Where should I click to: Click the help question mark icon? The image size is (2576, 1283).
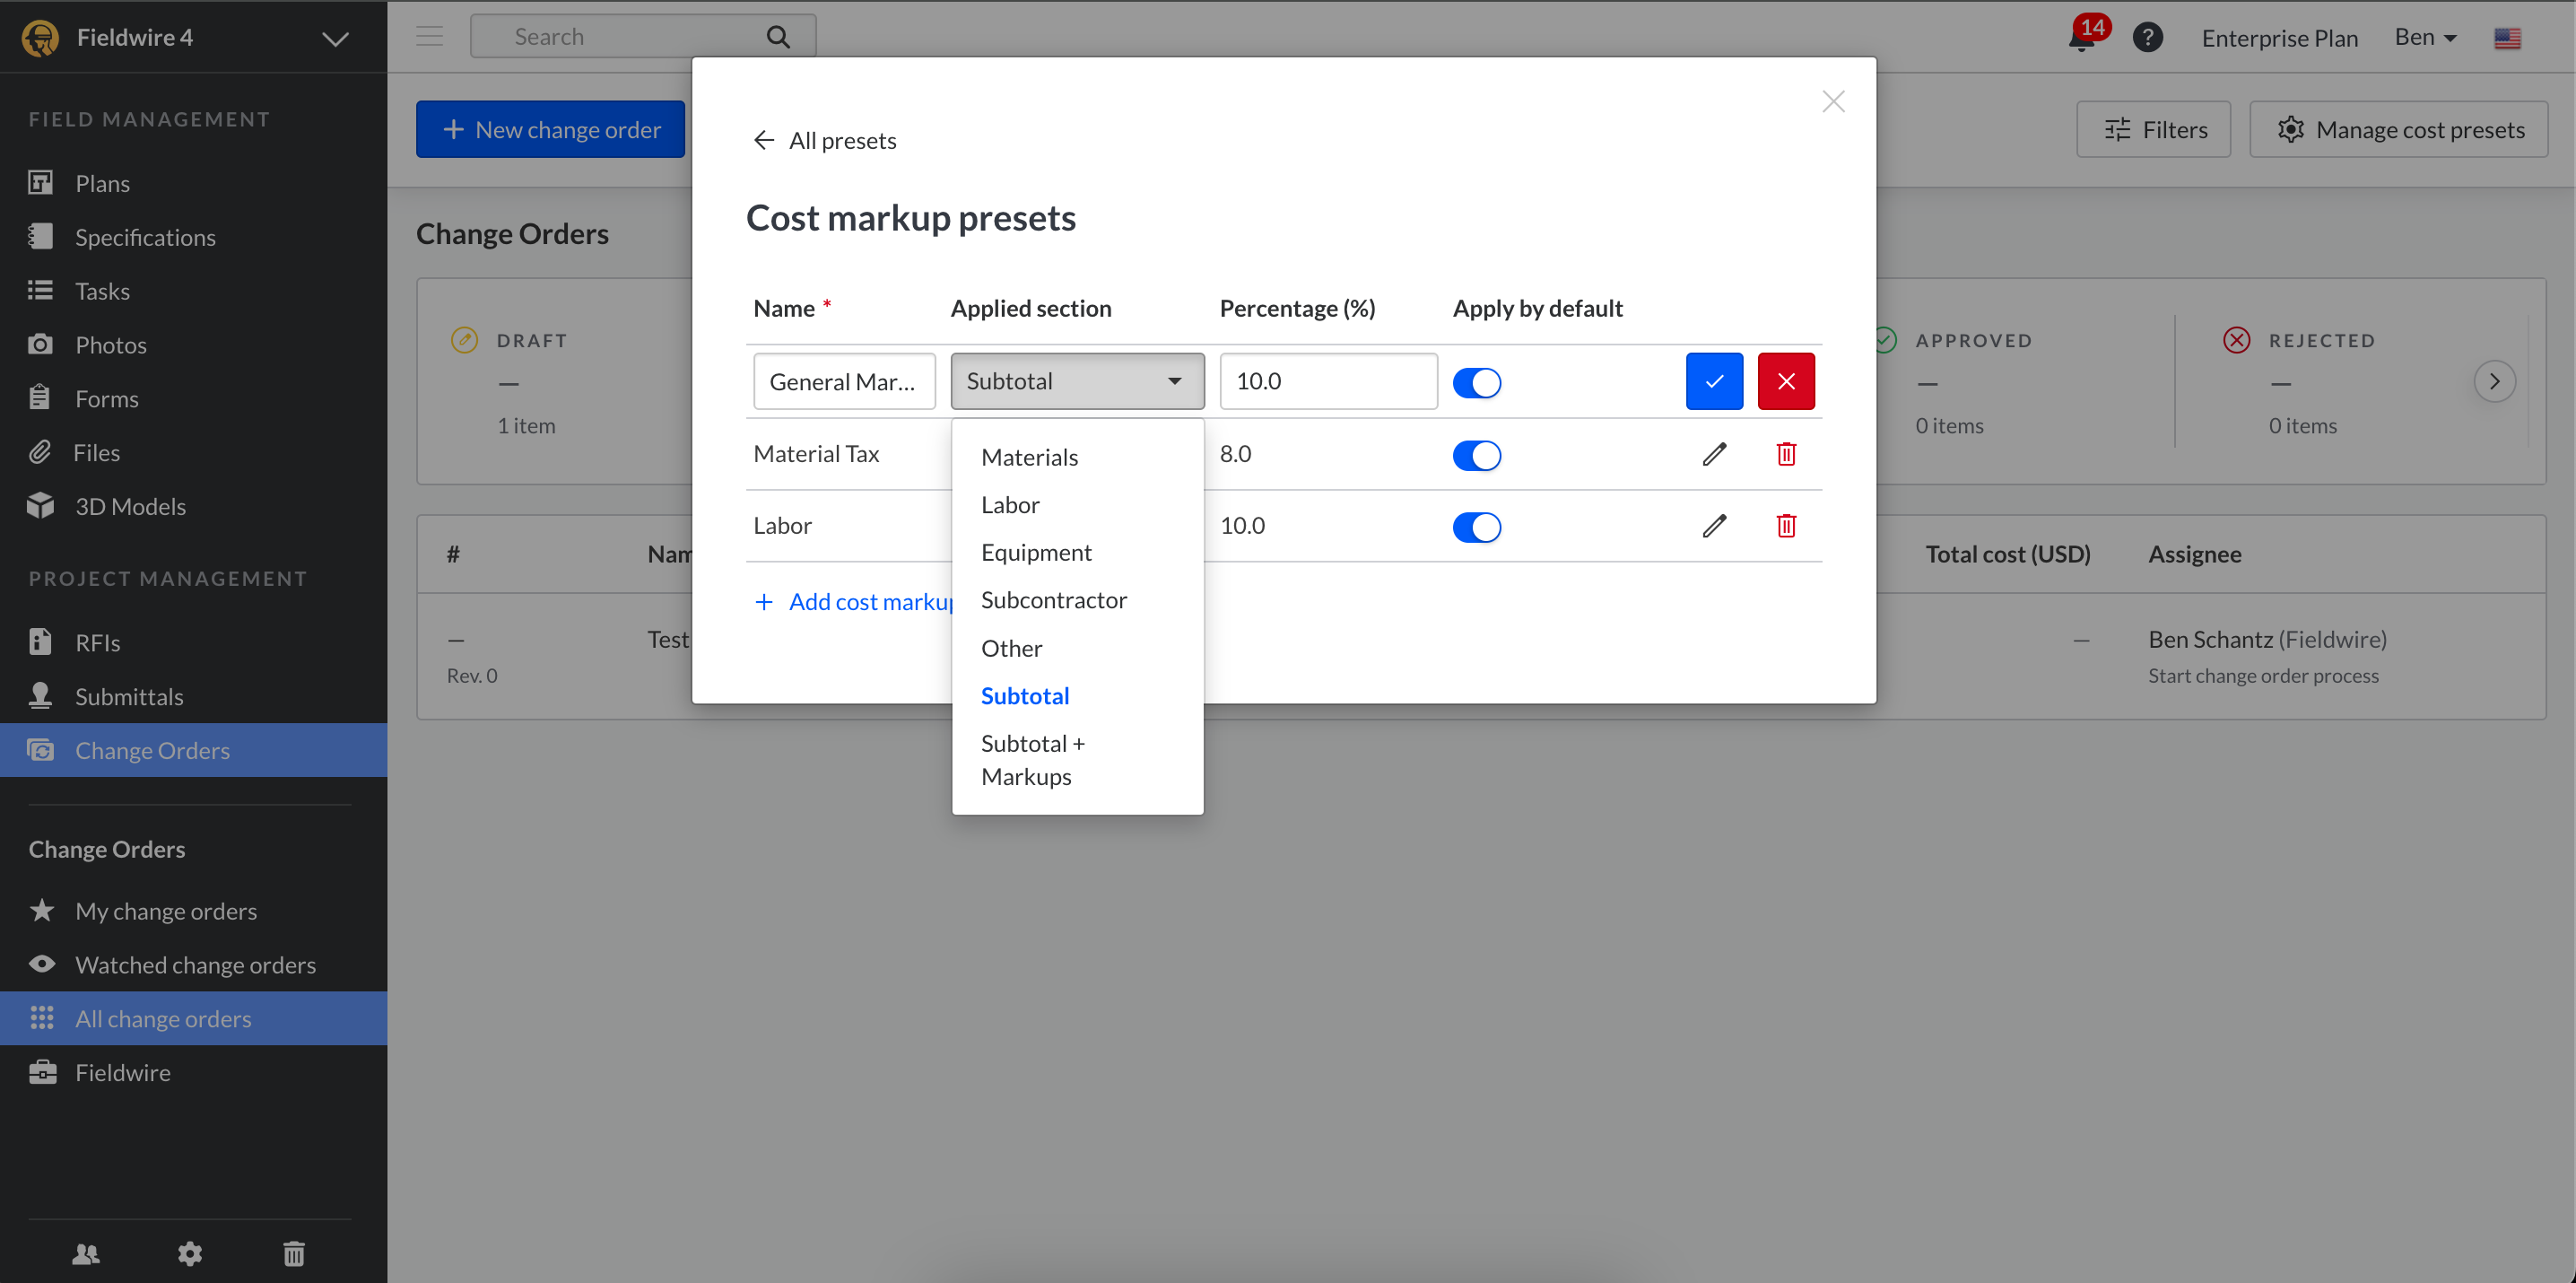pos(2146,38)
